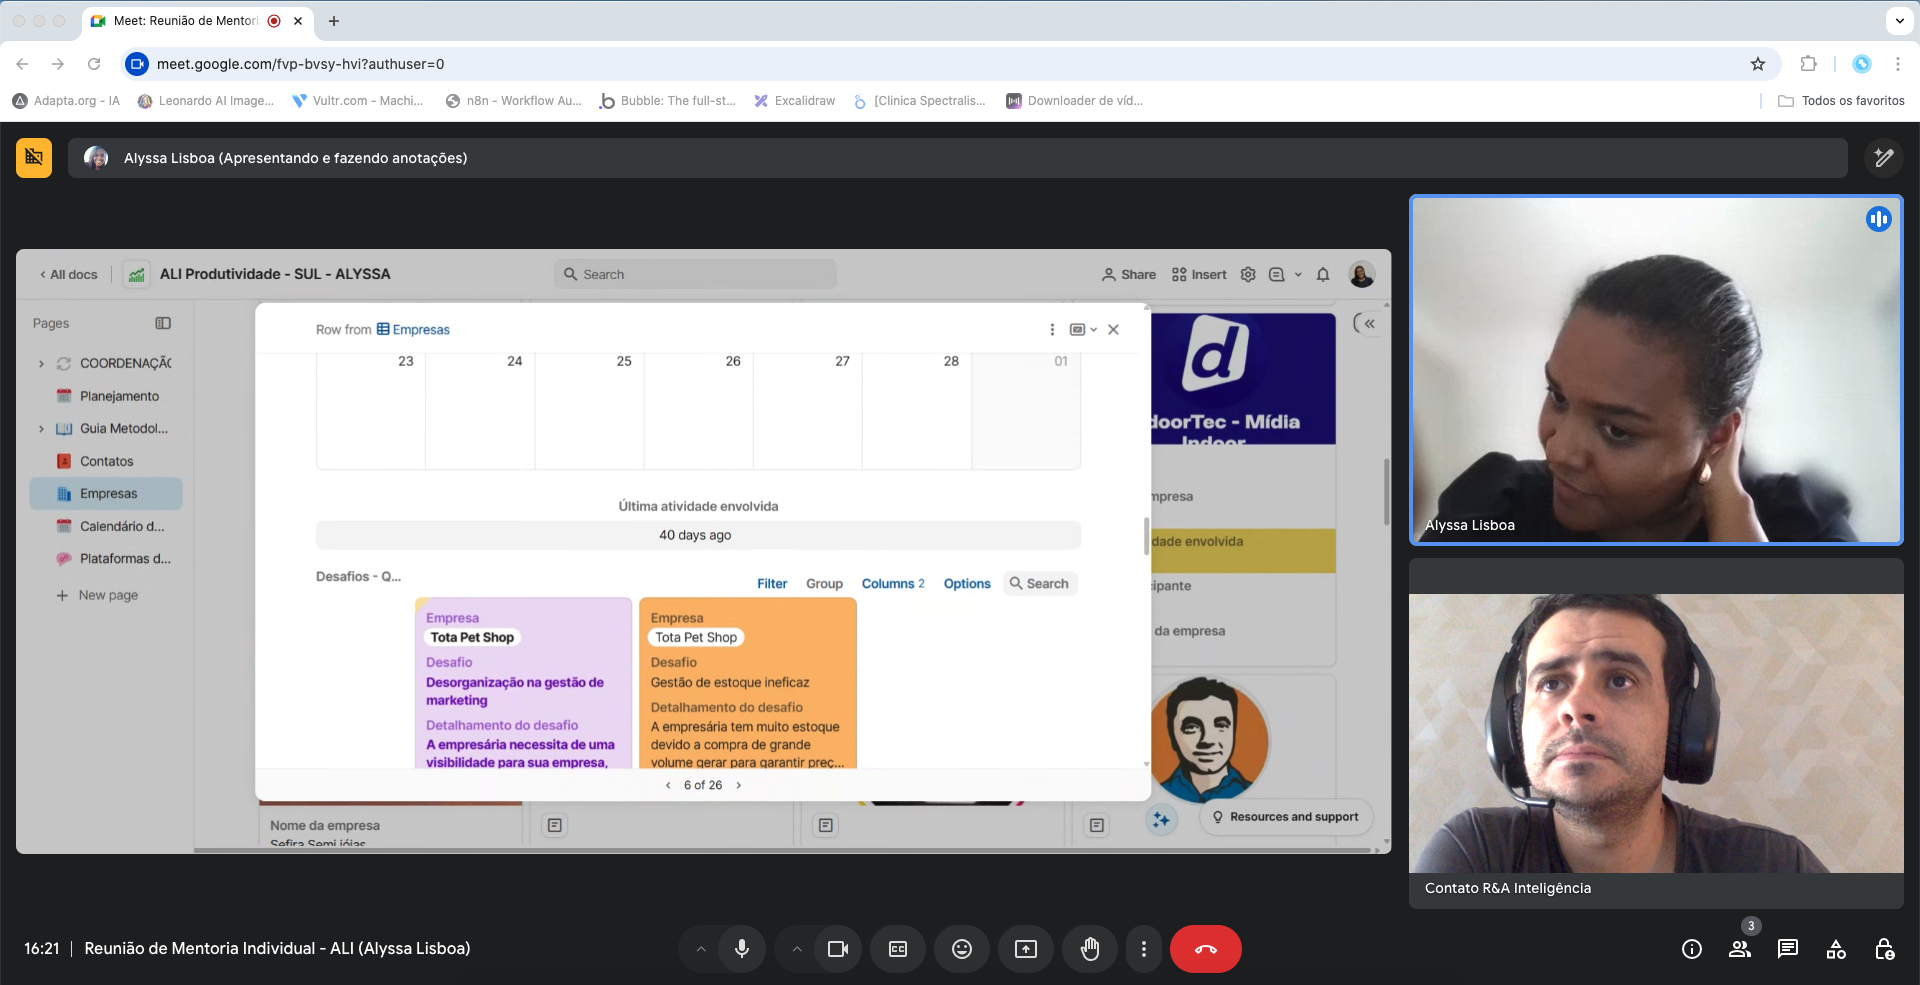Go forward in the browser
This screenshot has width=1920, height=985.
point(58,64)
